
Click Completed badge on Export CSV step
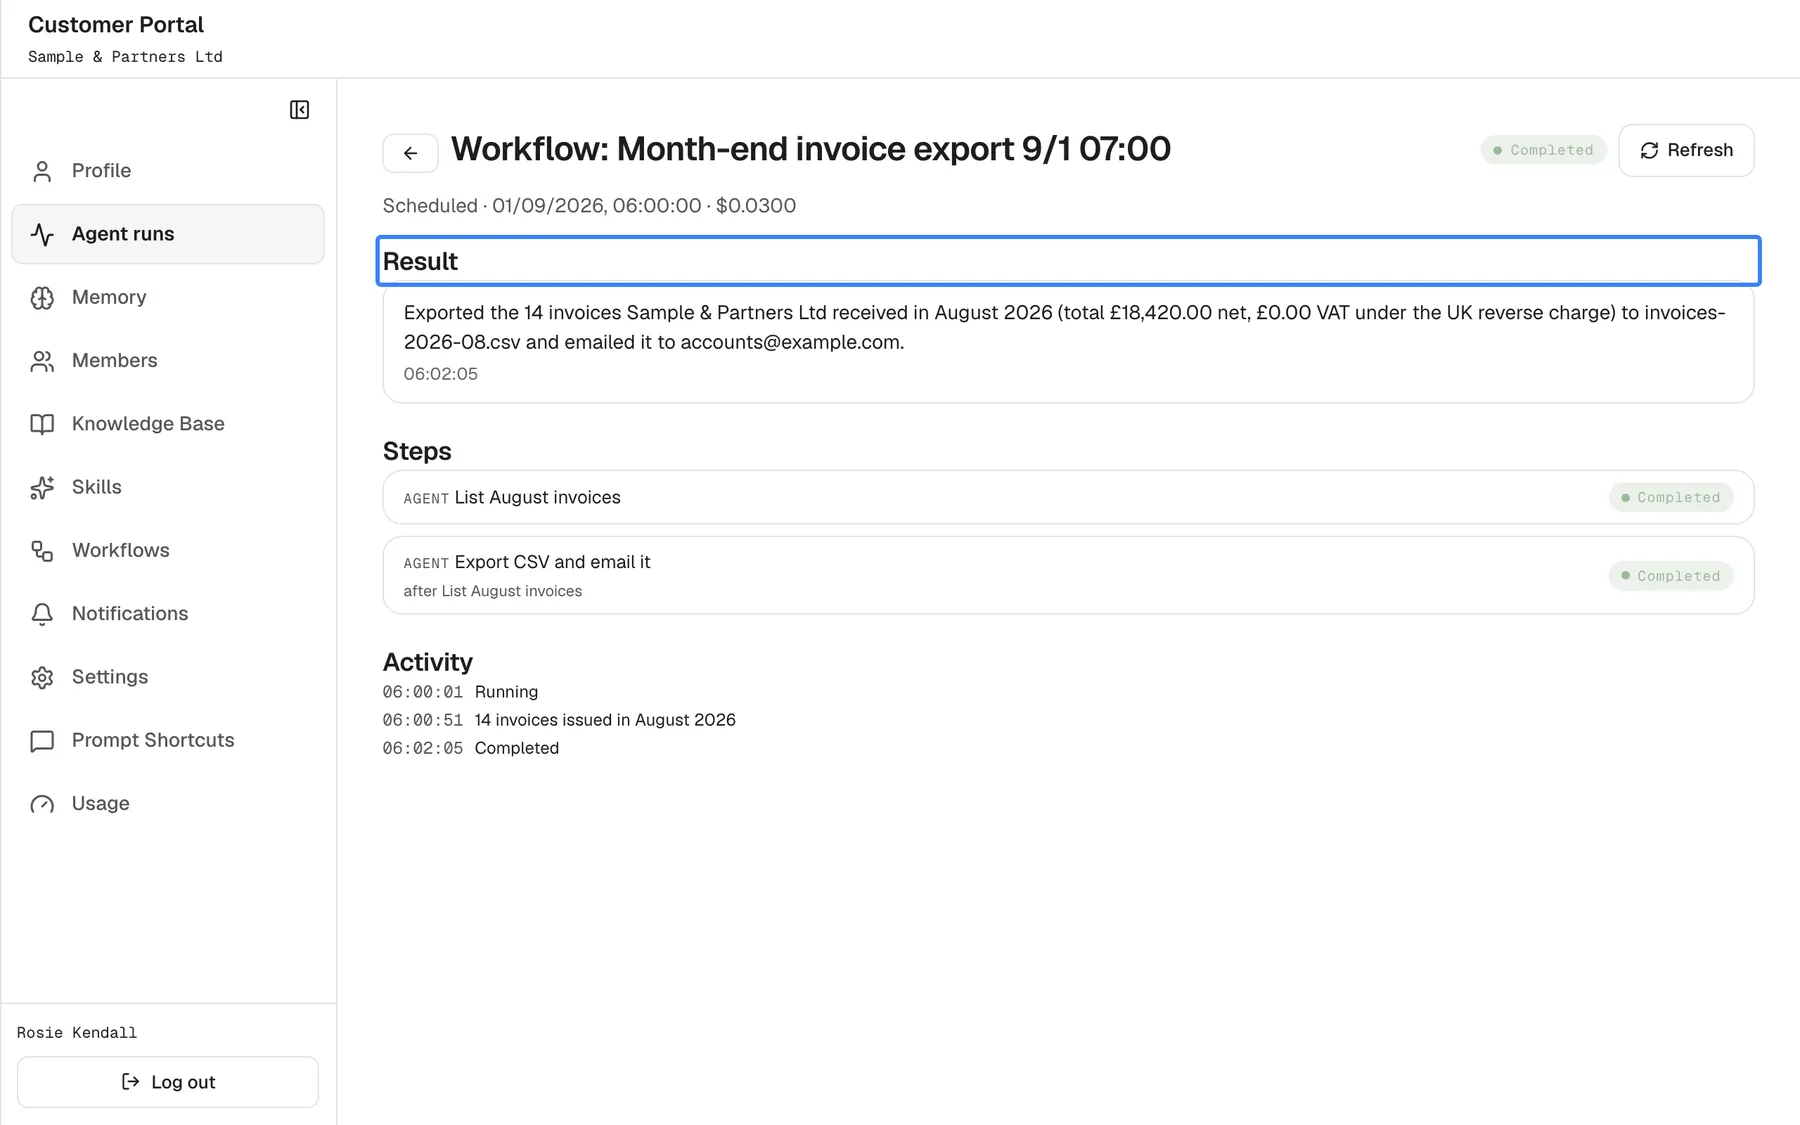[x=1670, y=576]
